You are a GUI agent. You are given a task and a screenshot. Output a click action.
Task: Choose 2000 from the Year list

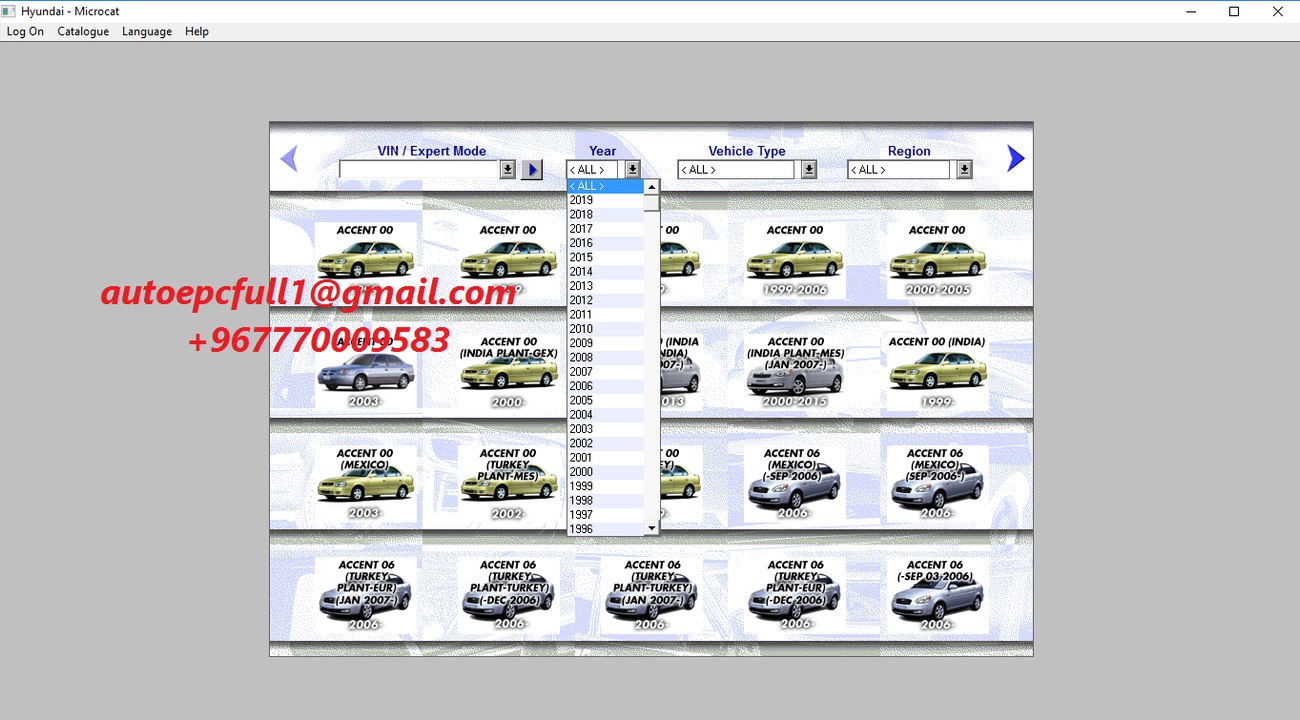pyautogui.click(x=605, y=473)
